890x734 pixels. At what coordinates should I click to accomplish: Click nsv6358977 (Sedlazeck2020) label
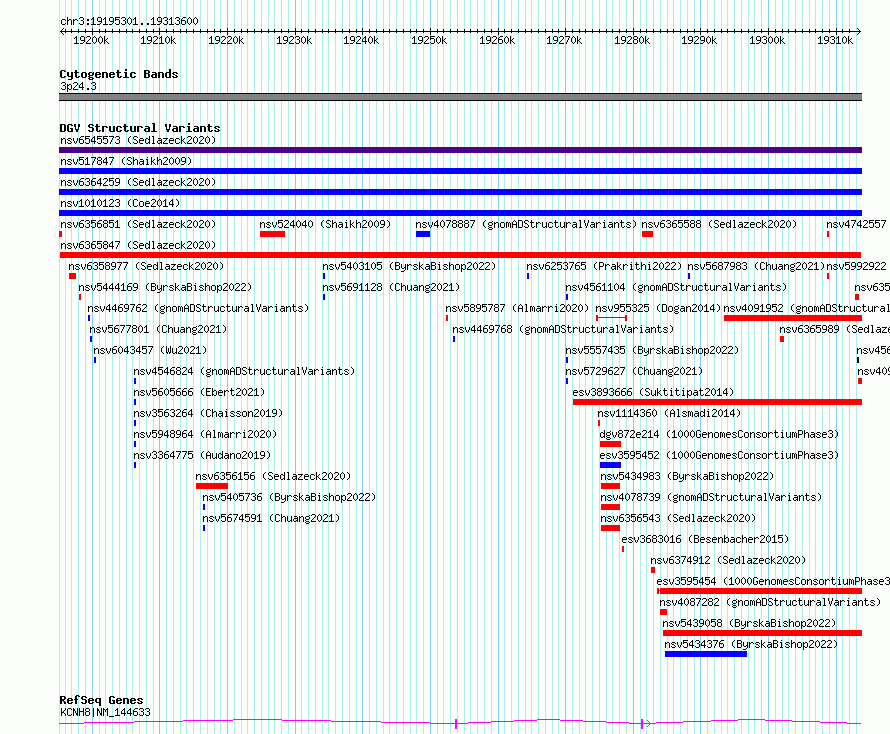[x=146, y=266]
